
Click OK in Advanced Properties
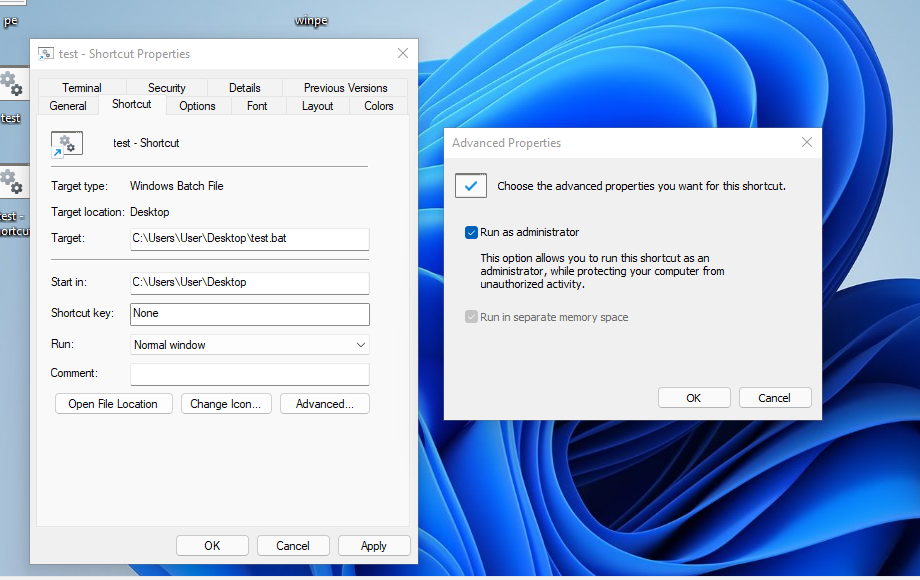pyautogui.click(x=694, y=398)
